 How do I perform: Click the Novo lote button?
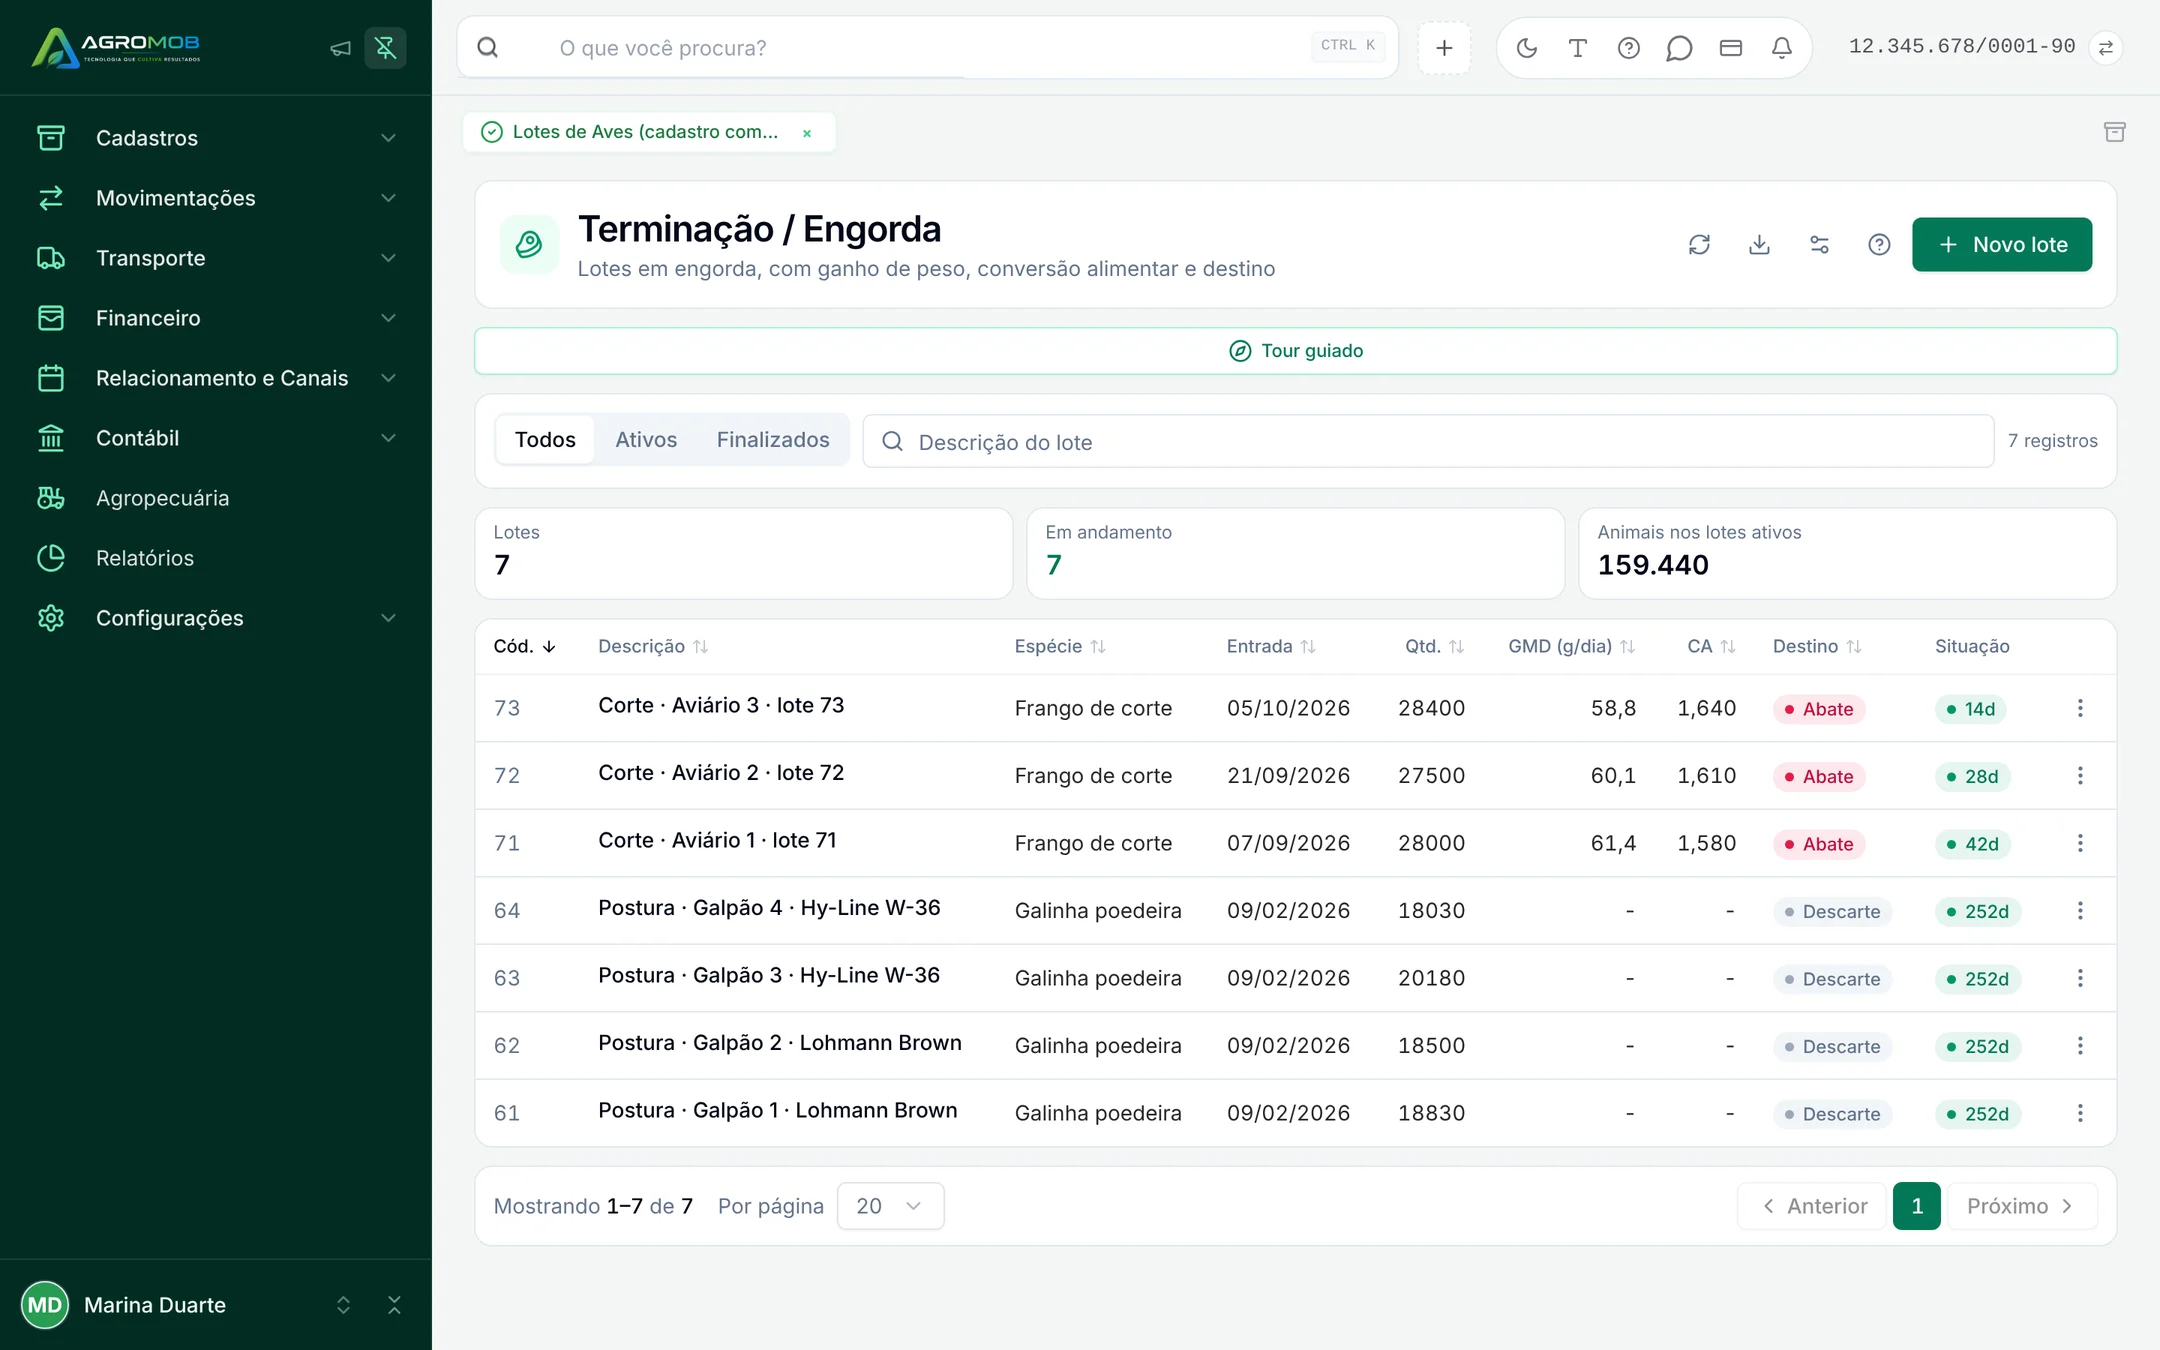(x=2002, y=245)
